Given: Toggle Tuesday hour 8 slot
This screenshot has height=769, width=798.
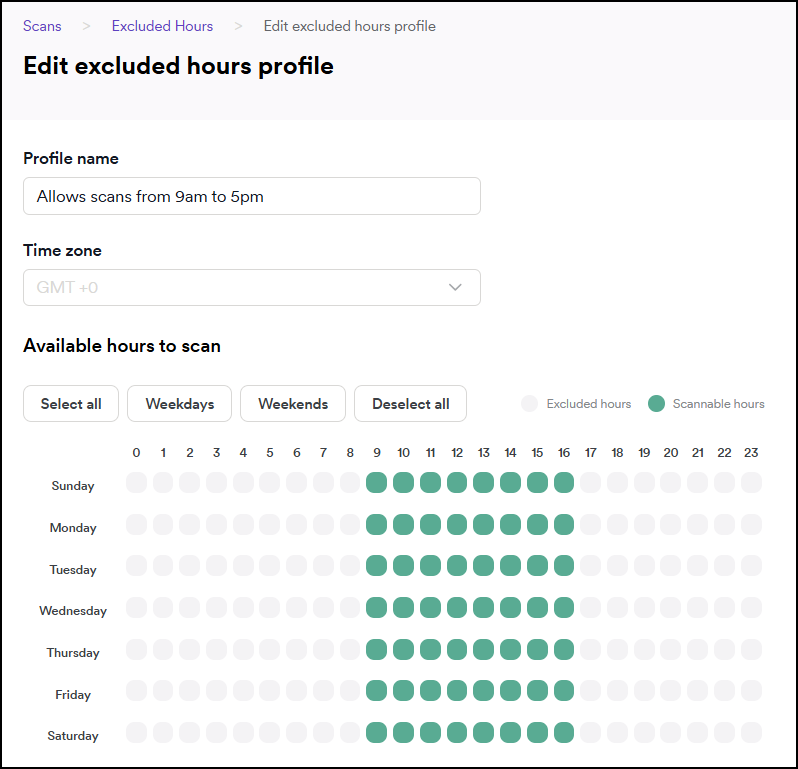Looking at the screenshot, I should click(x=350, y=565).
